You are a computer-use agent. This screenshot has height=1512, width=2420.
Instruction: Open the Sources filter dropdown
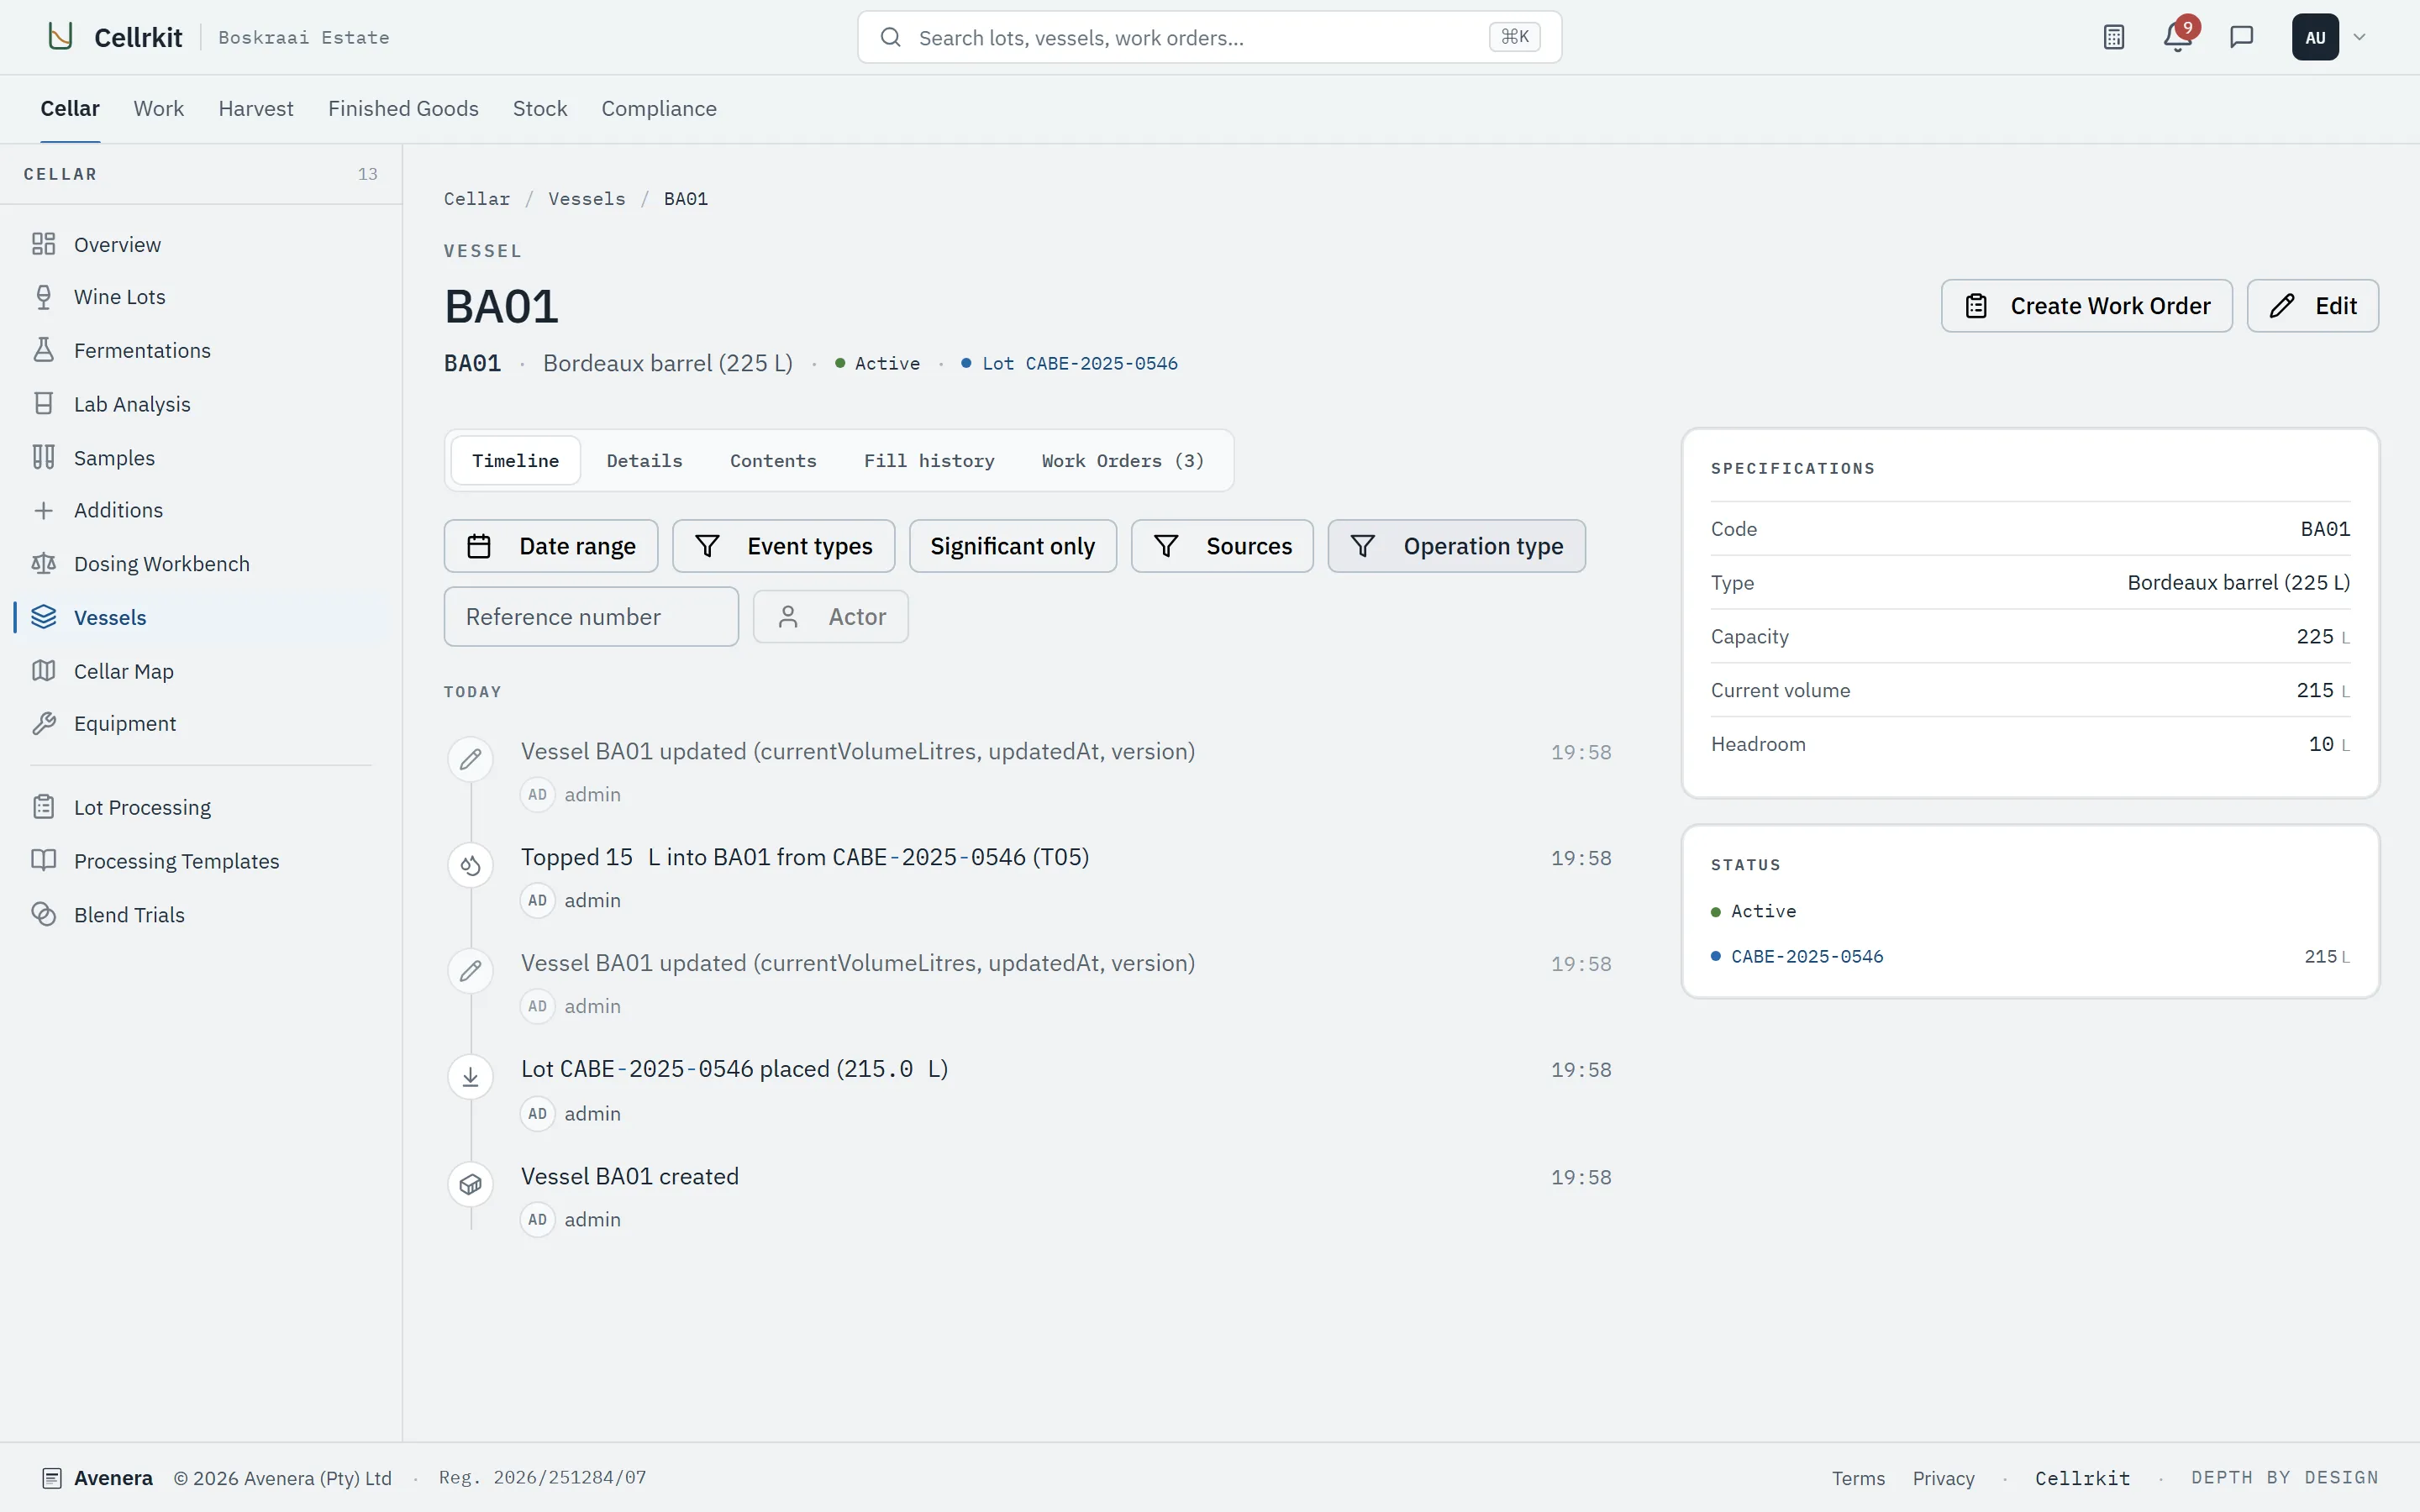[1222, 546]
